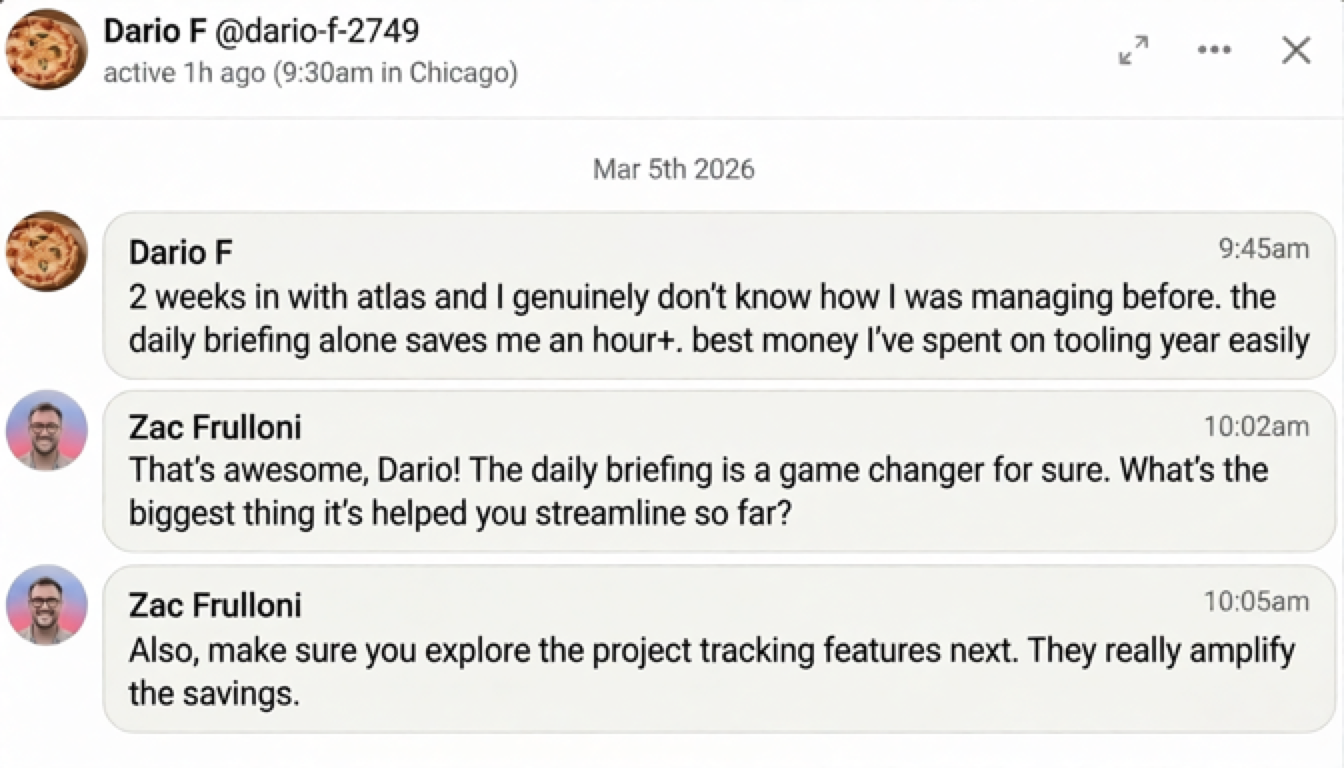Viewport: 1344px width, 768px height.
Task: Select the close conversation X icon
Action: pyautogui.click(x=1295, y=49)
